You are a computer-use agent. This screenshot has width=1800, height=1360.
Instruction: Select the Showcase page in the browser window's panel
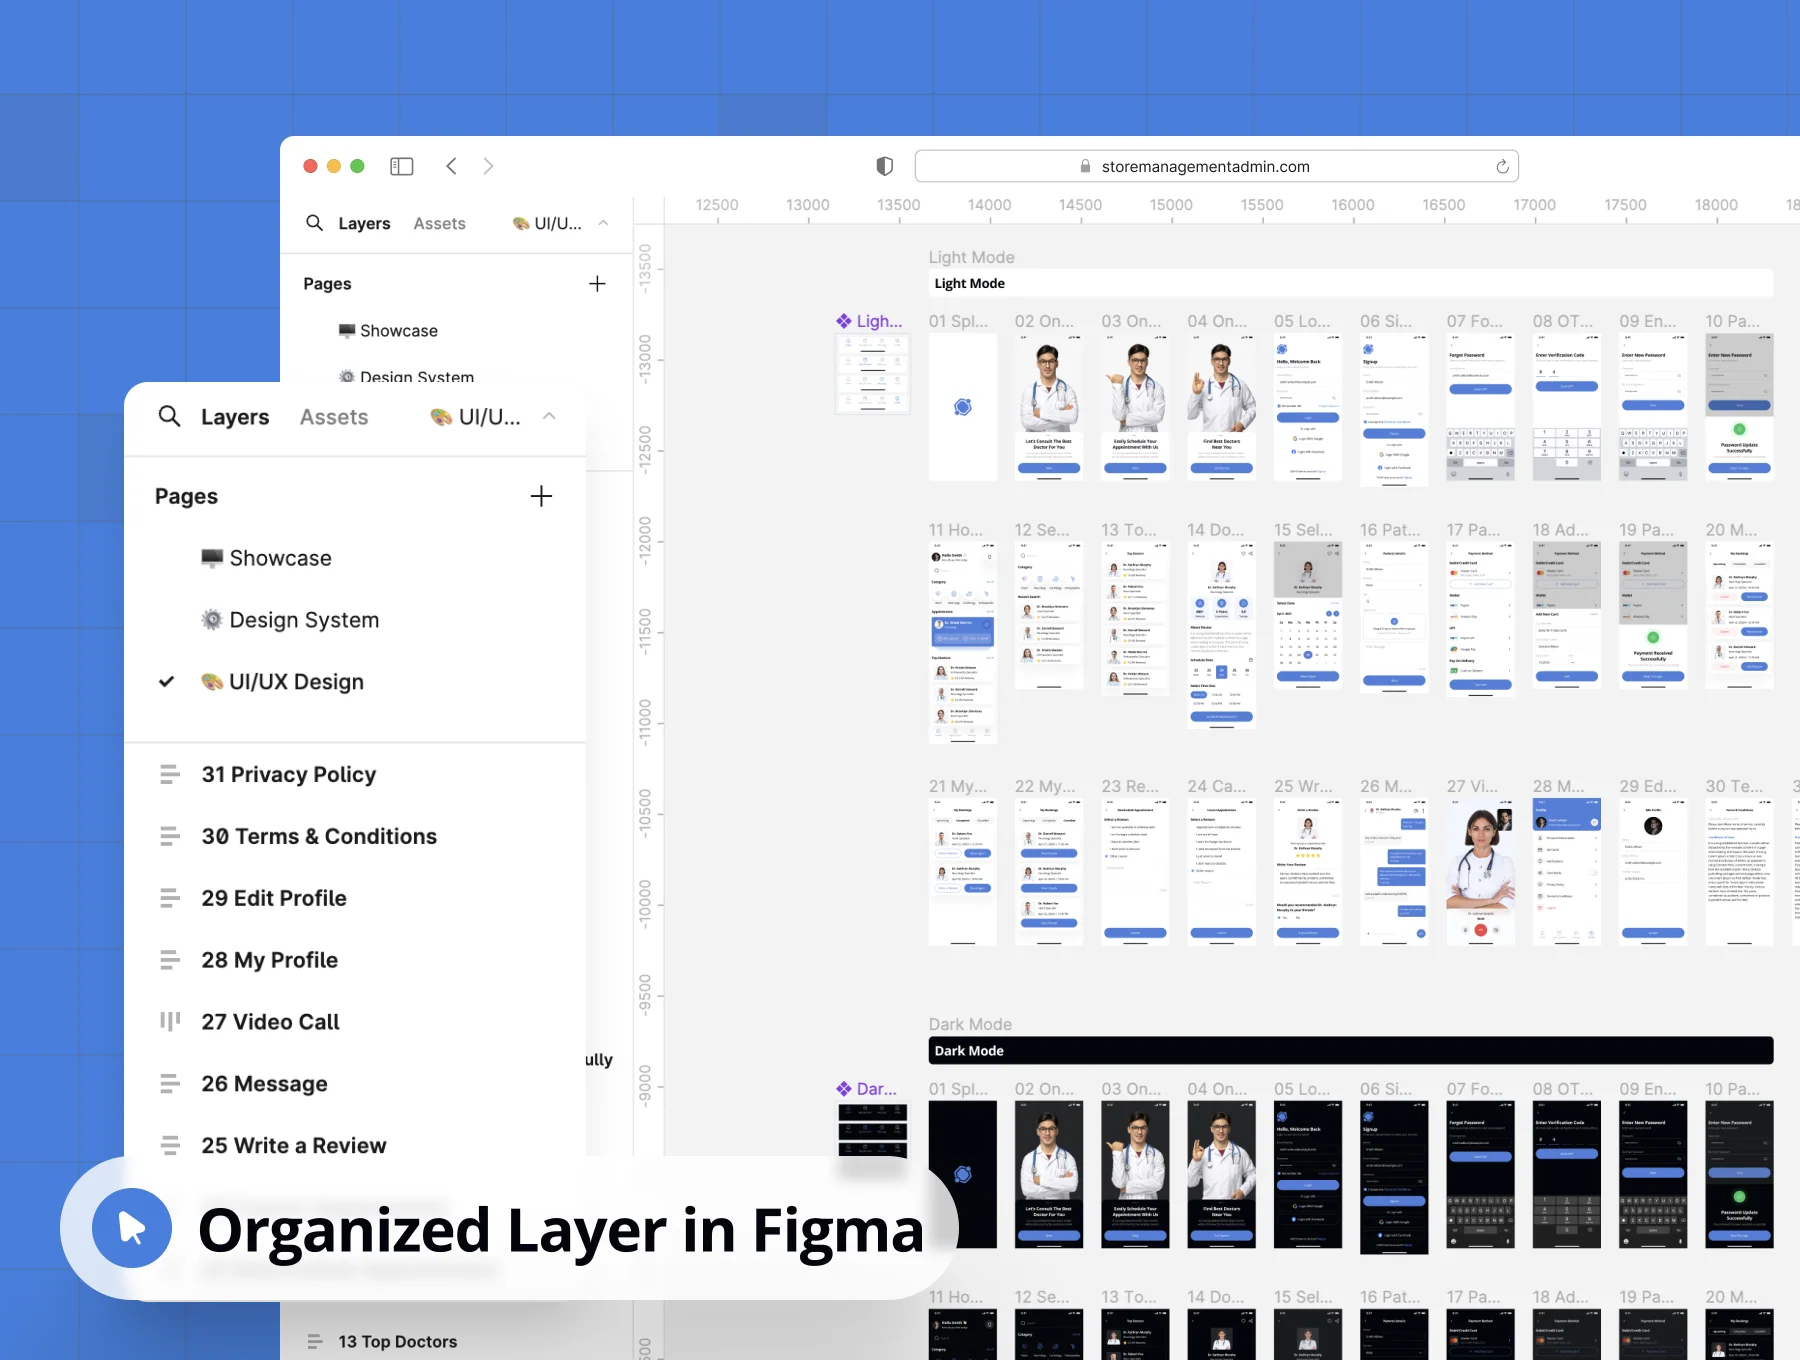(388, 331)
